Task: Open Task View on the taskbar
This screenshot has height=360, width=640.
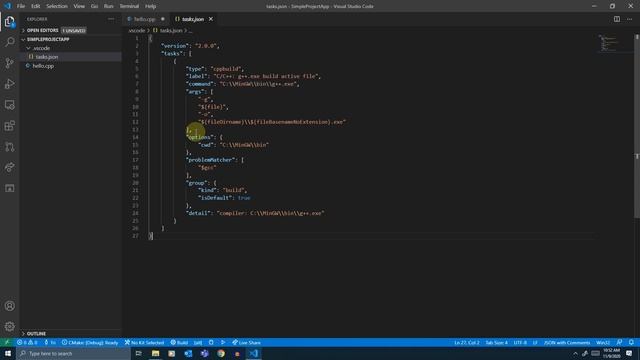Action: pos(138,353)
